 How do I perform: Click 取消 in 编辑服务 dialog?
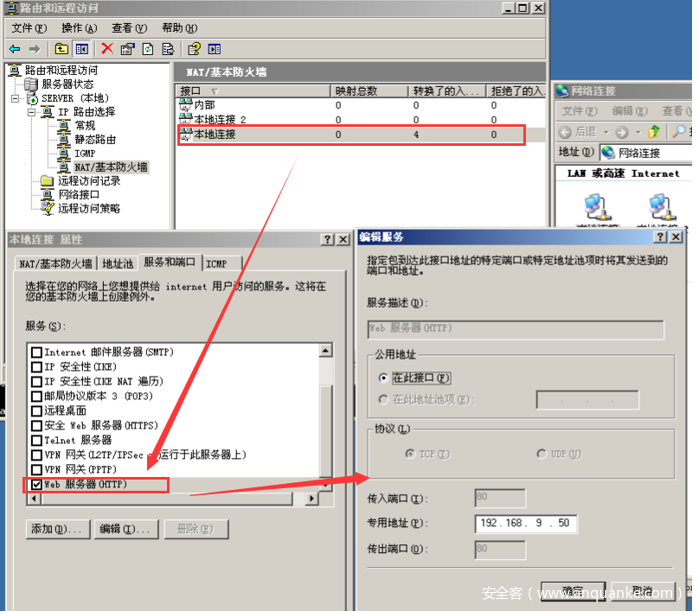click(643, 591)
